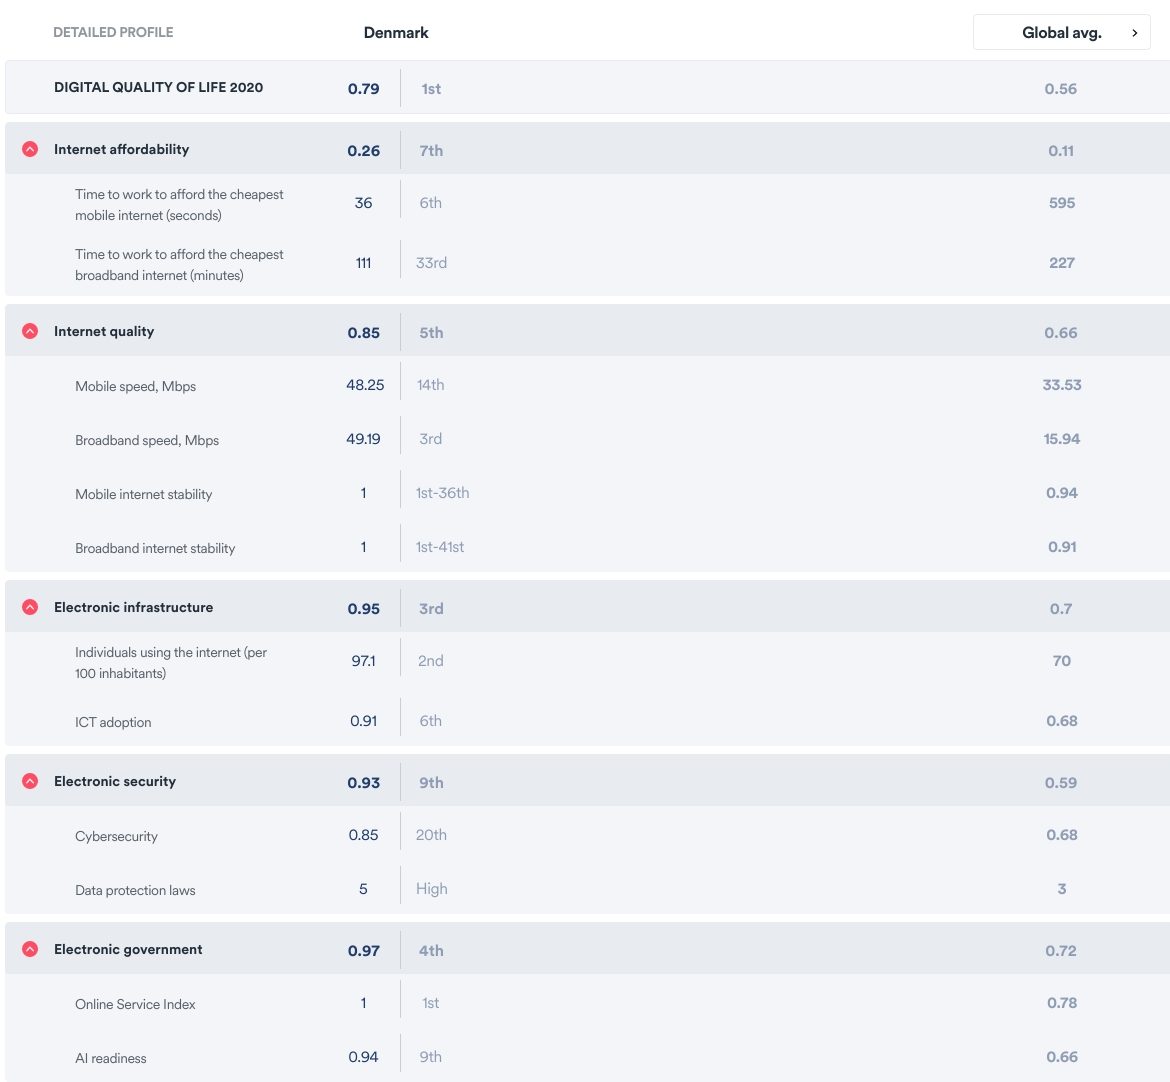Click the Data protection laws label

point(135,890)
